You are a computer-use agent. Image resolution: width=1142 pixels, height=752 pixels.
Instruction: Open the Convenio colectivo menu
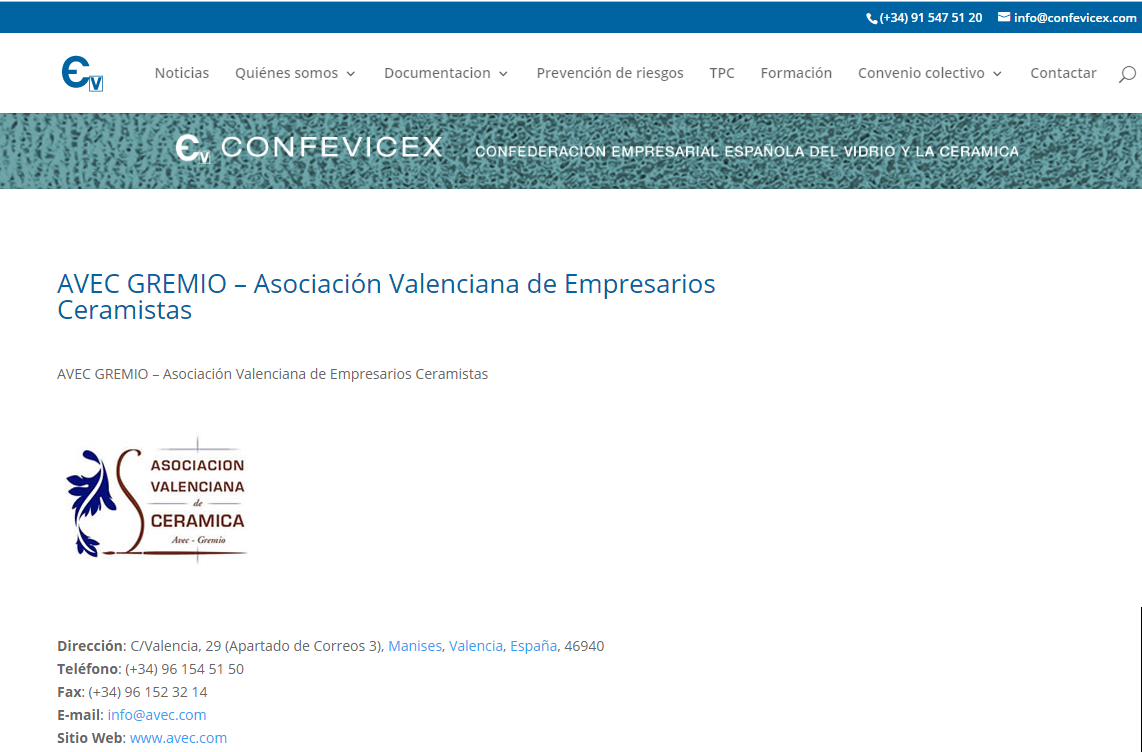coord(921,73)
